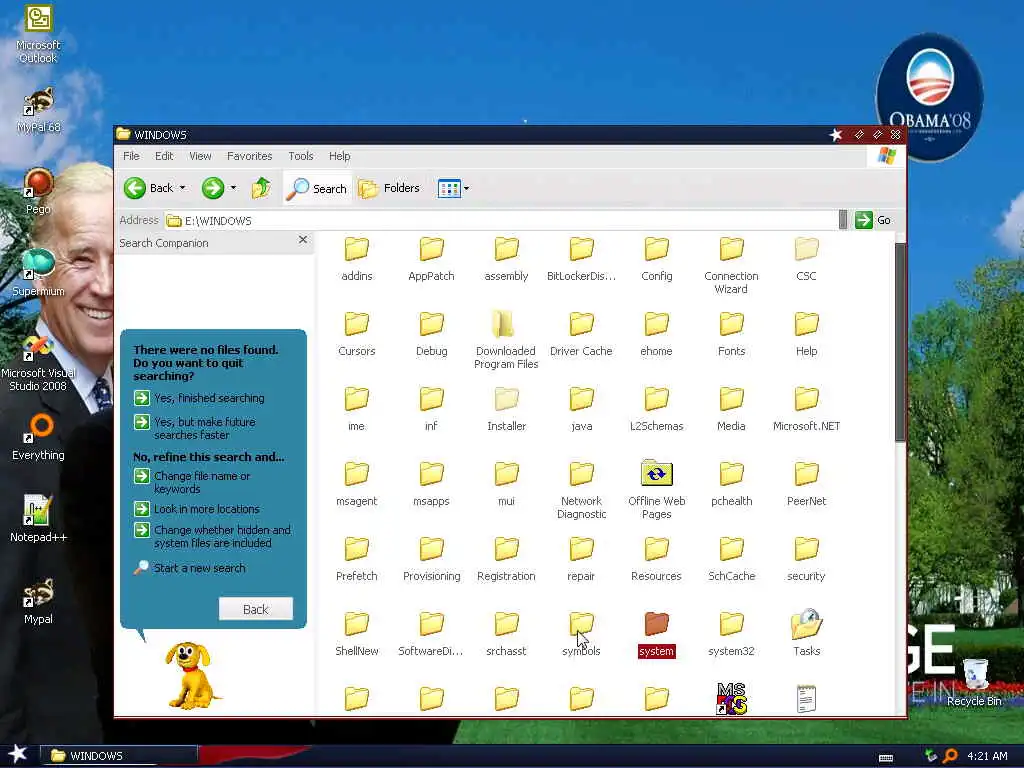Screen dimensions: 1024x768
Task: Open the Edit menu
Action: 164,156
